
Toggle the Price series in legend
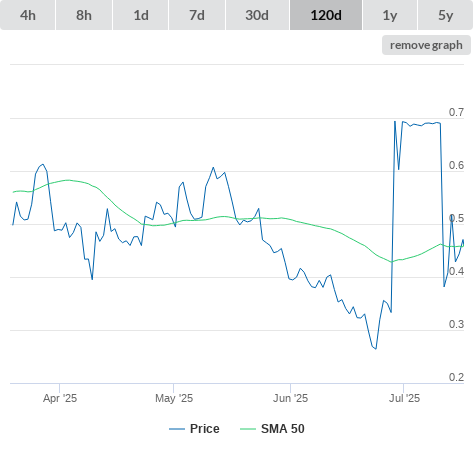(194, 429)
